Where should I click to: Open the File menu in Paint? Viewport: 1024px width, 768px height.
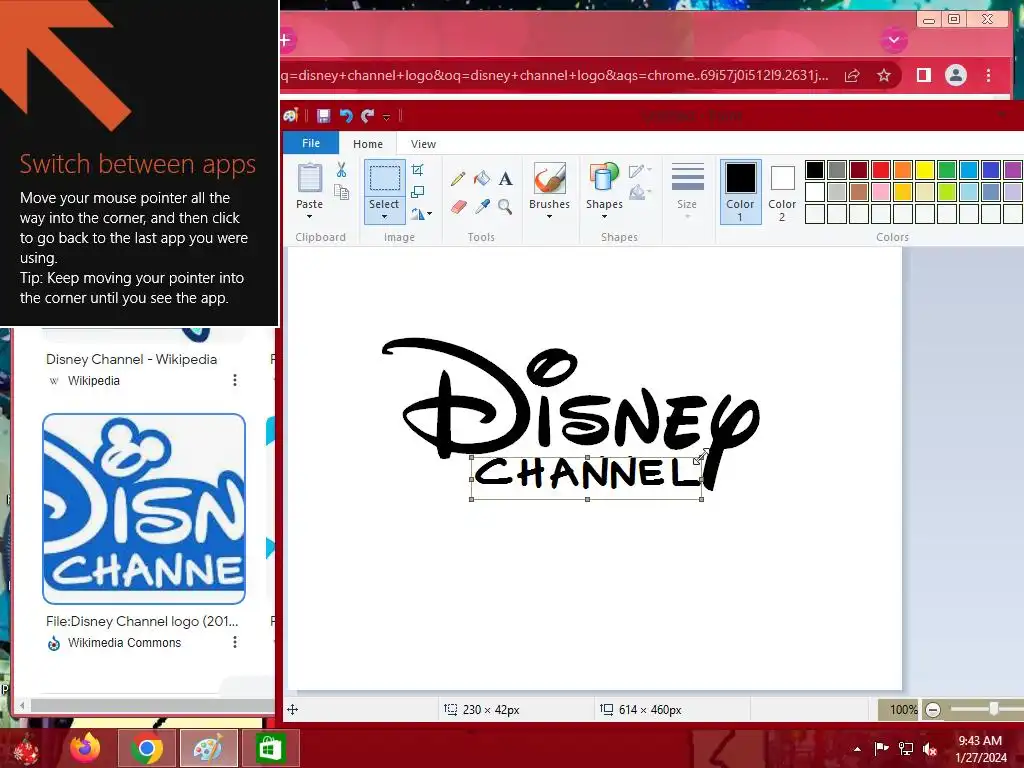pyautogui.click(x=311, y=143)
